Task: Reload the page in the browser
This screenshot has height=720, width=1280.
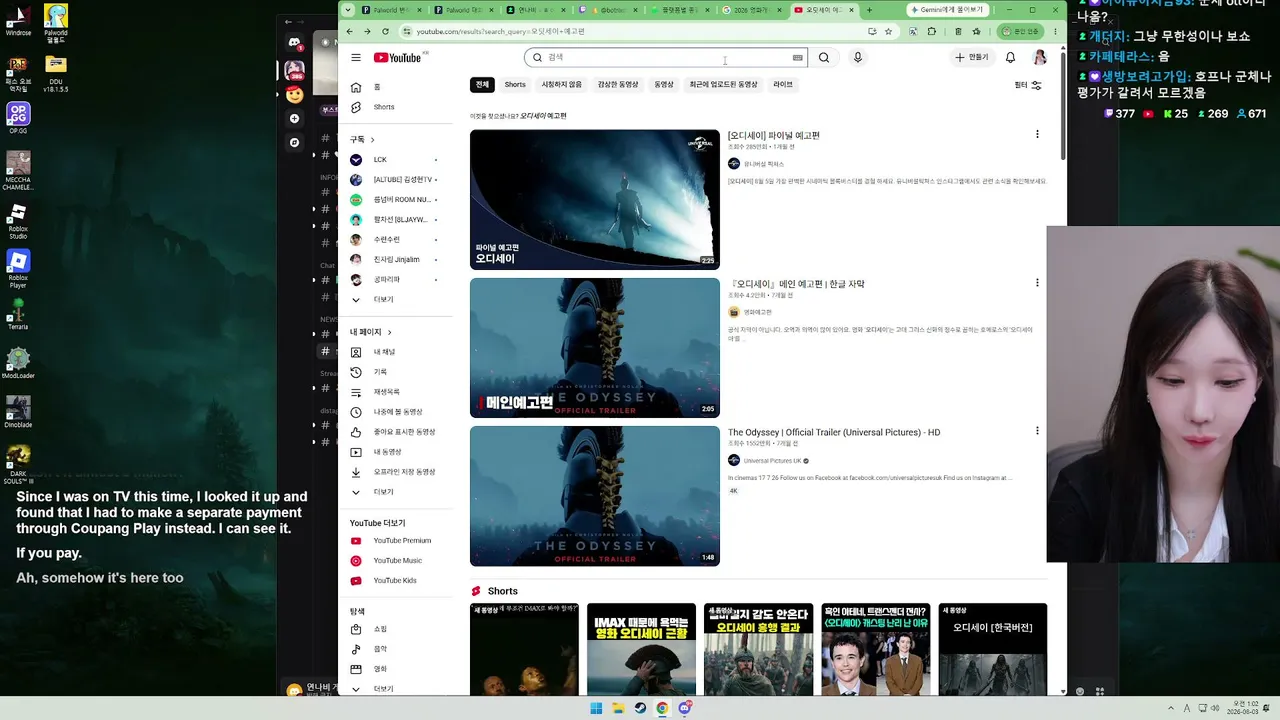Action: tap(385, 31)
